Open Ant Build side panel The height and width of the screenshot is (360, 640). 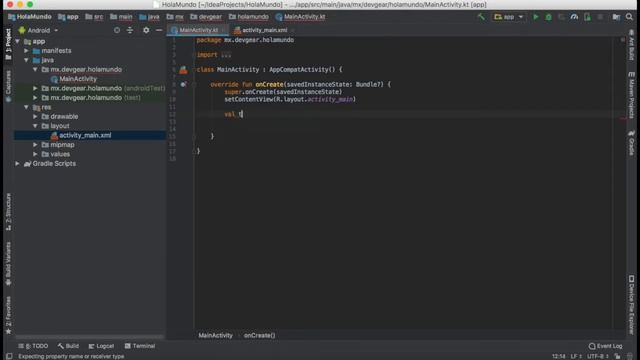click(631, 45)
